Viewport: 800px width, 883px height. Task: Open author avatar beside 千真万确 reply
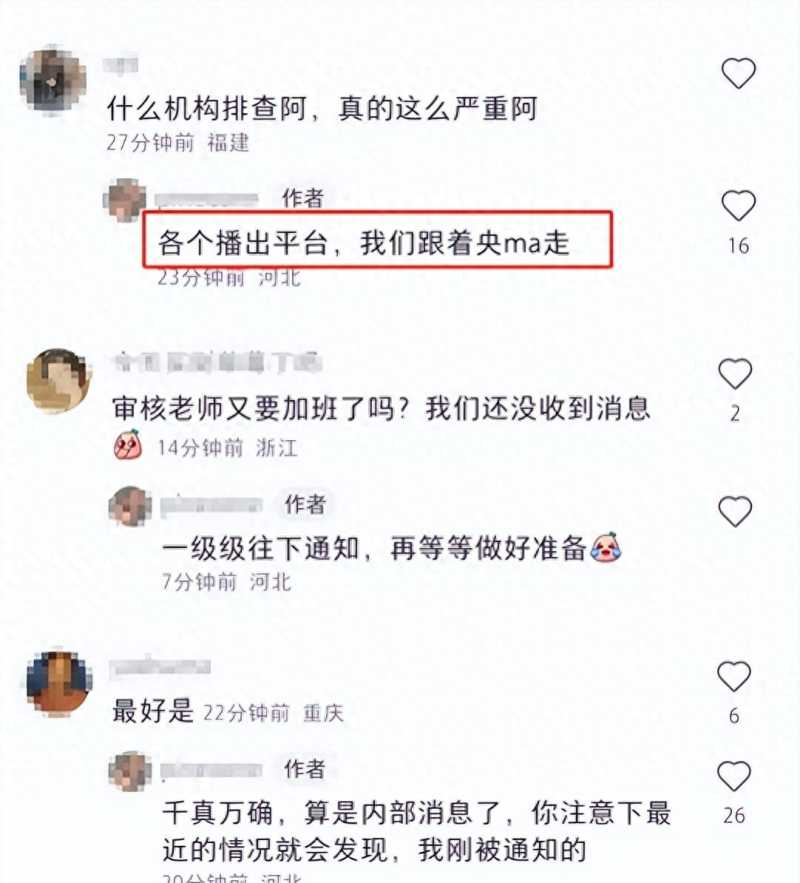coord(130,771)
